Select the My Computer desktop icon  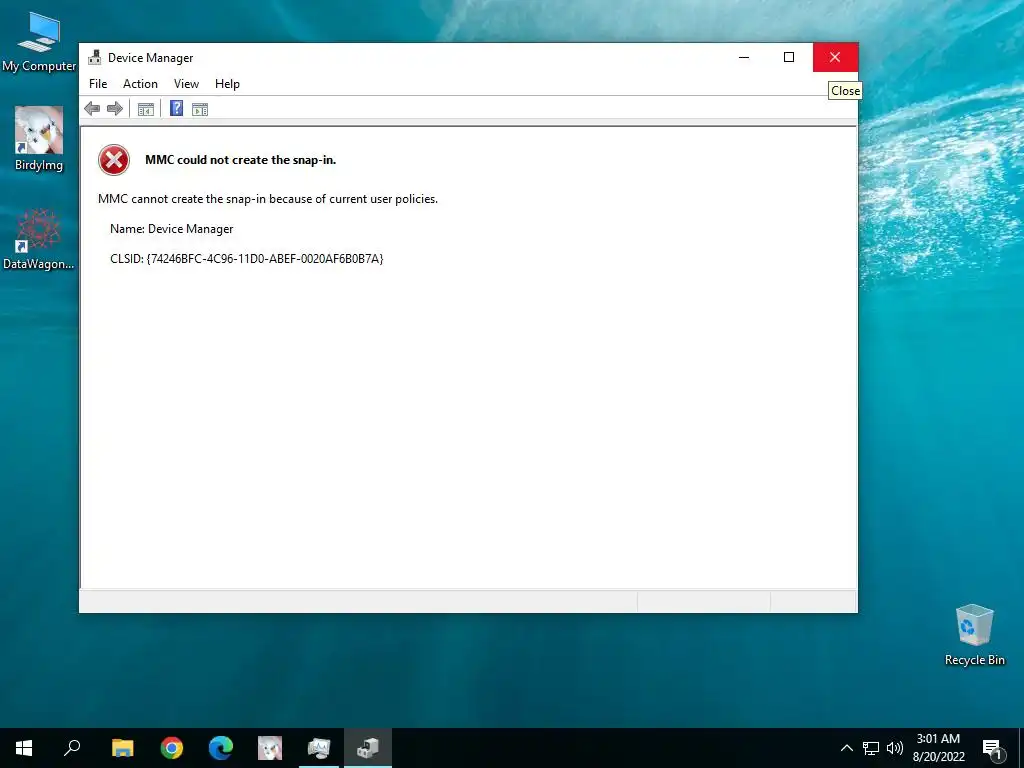(x=39, y=42)
